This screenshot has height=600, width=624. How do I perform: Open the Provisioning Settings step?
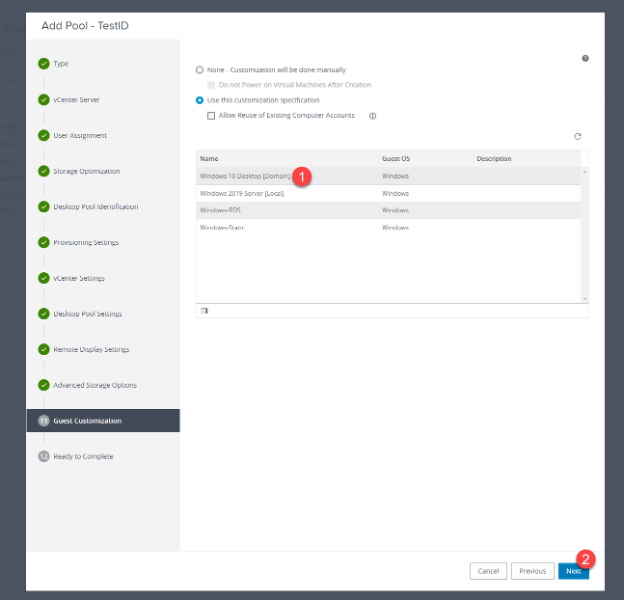point(86,242)
